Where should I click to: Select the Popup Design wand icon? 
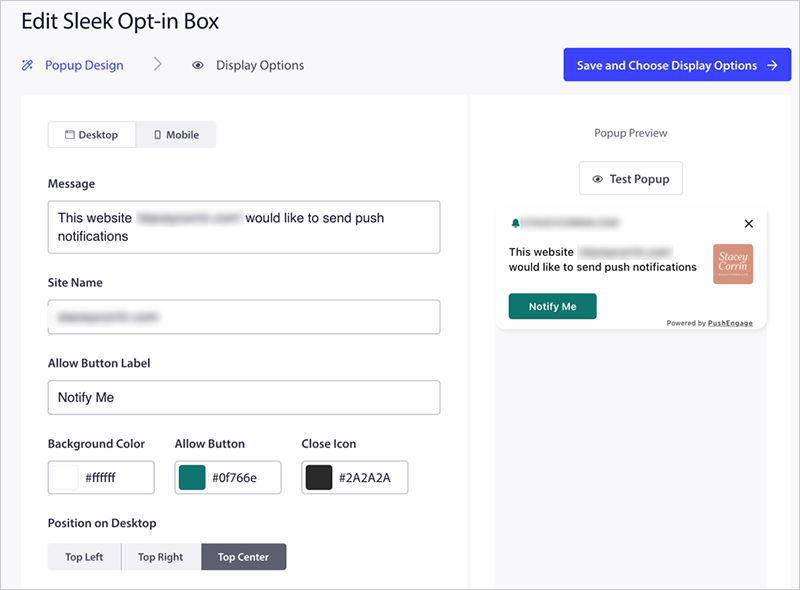tap(28, 65)
